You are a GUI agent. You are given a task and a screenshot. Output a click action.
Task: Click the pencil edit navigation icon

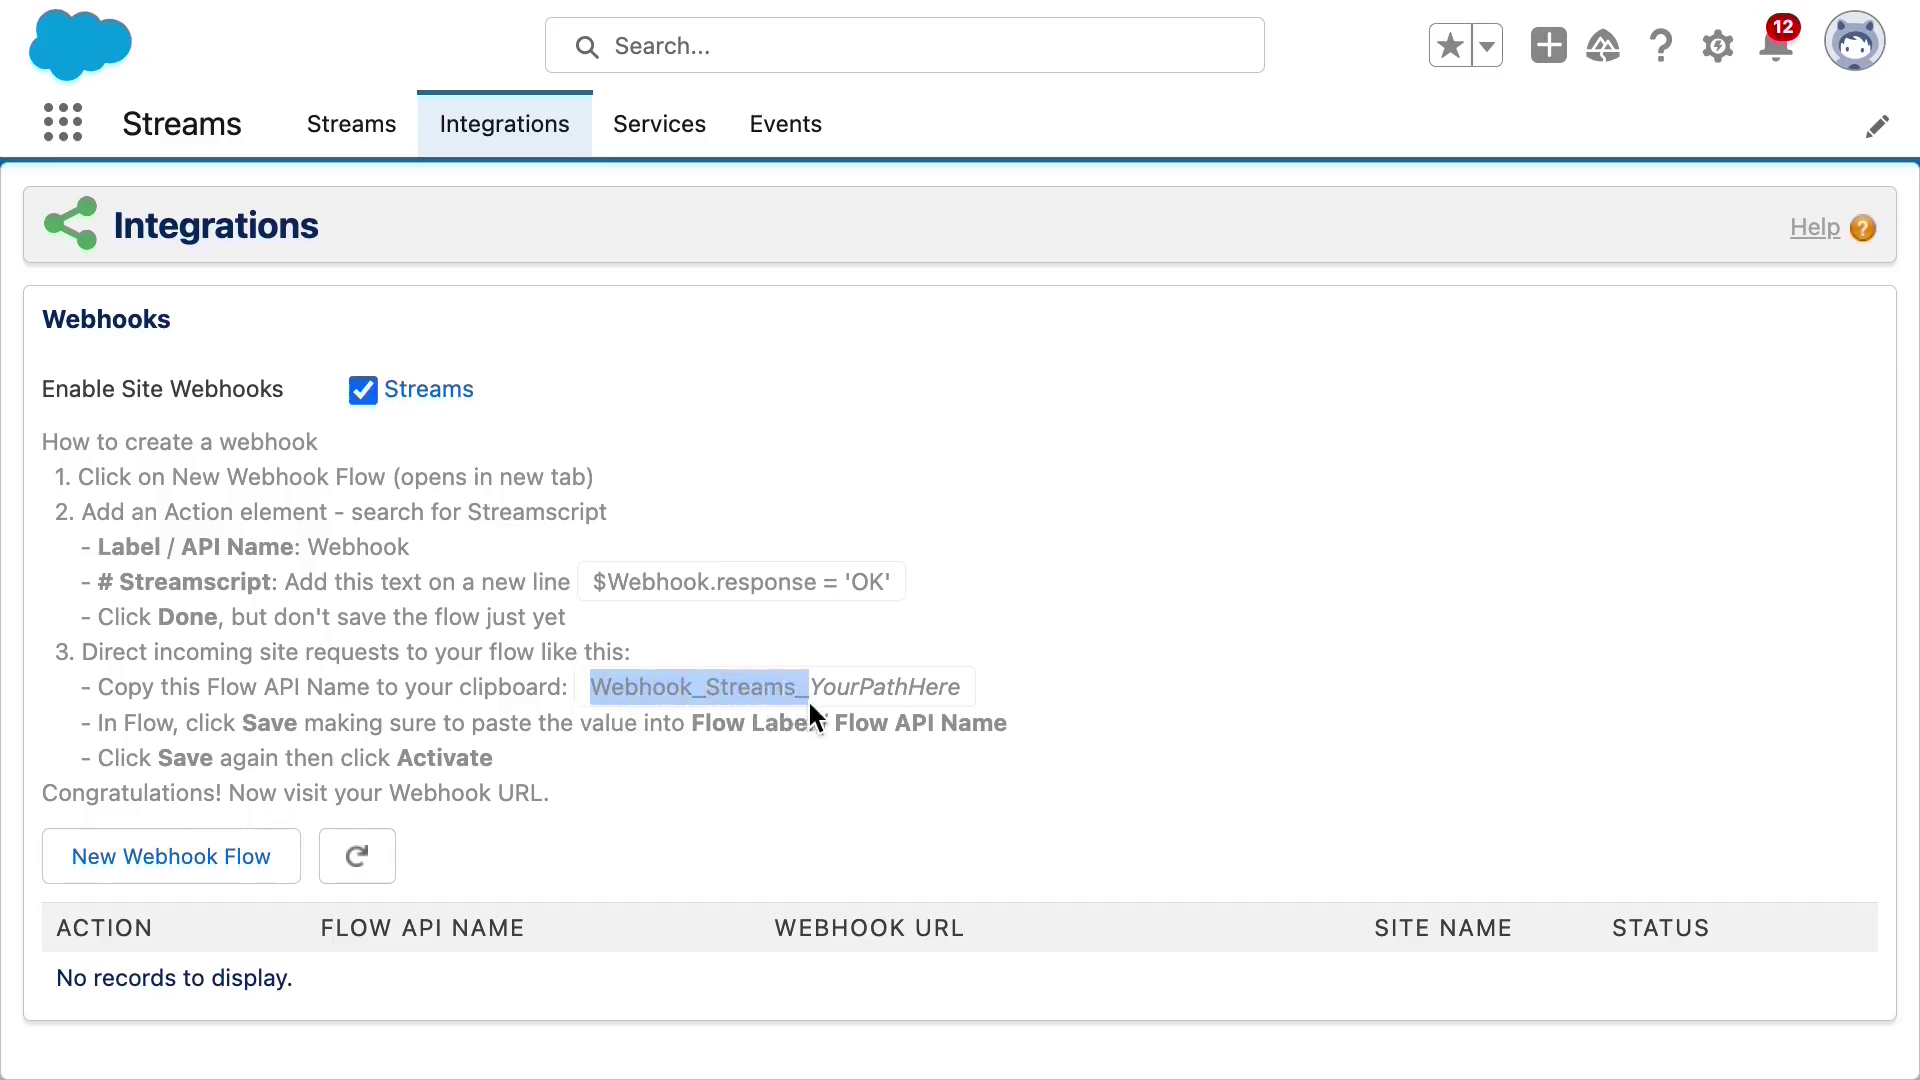point(1877,126)
